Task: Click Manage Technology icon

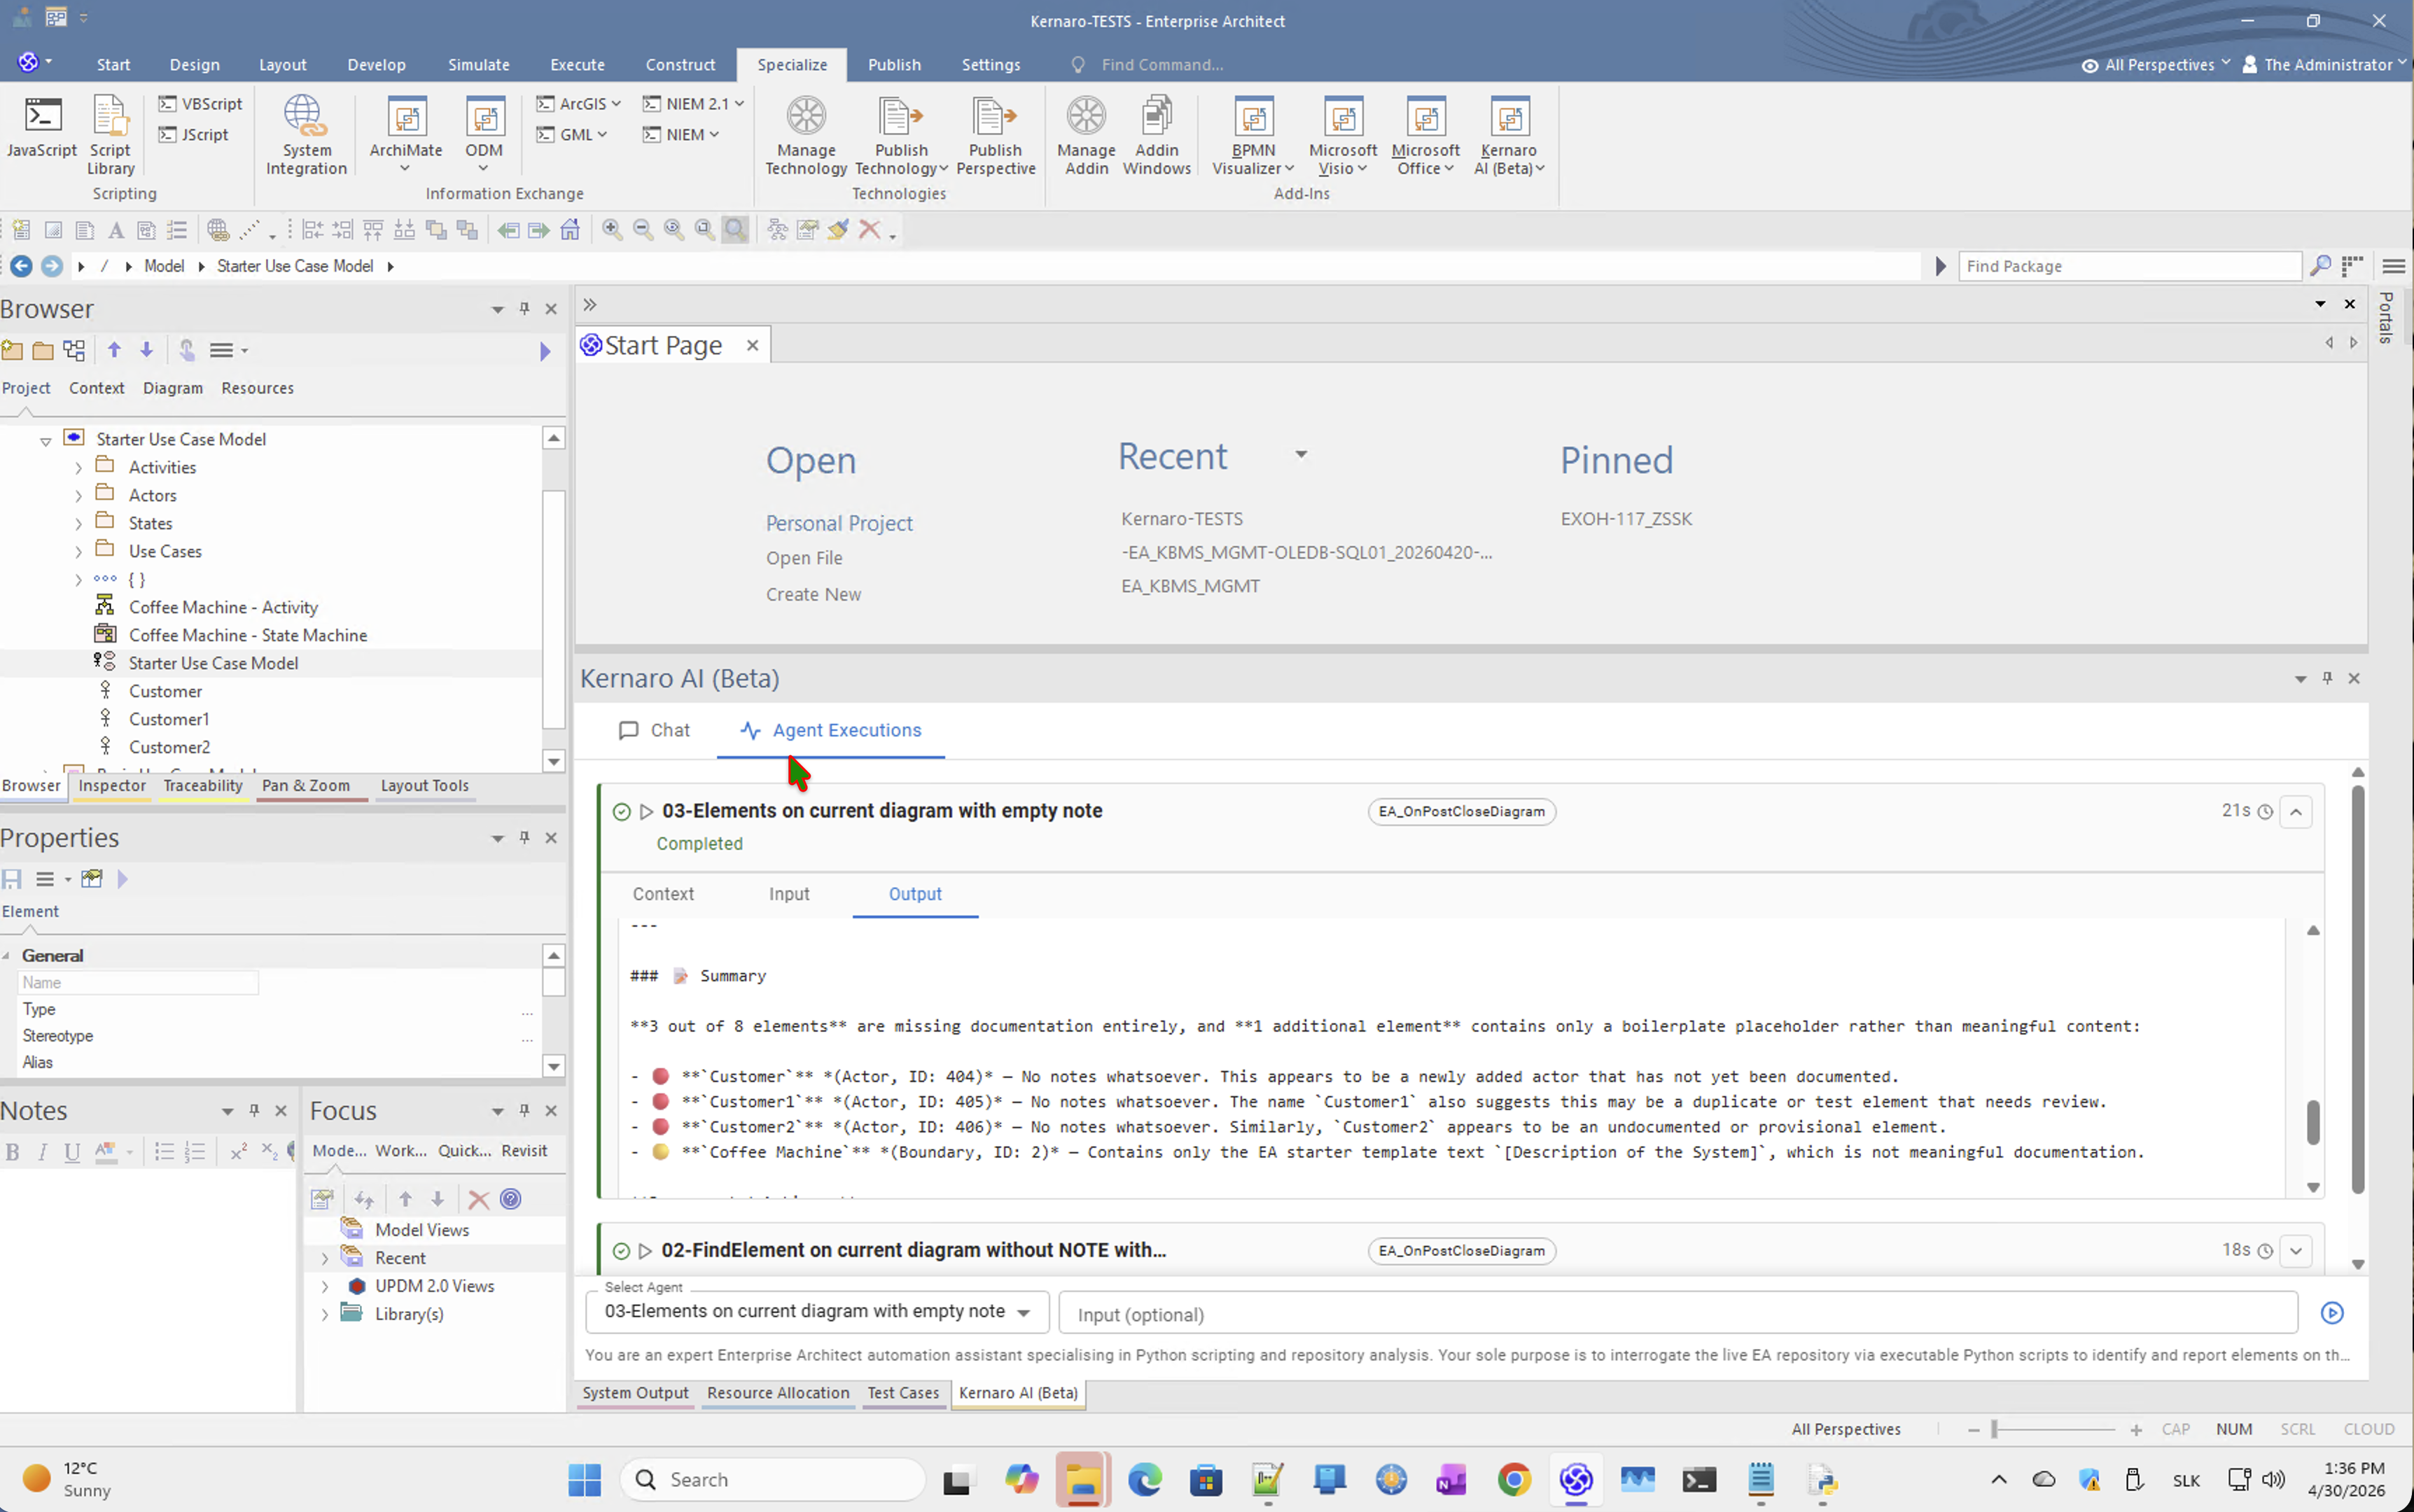Action: tap(806, 135)
